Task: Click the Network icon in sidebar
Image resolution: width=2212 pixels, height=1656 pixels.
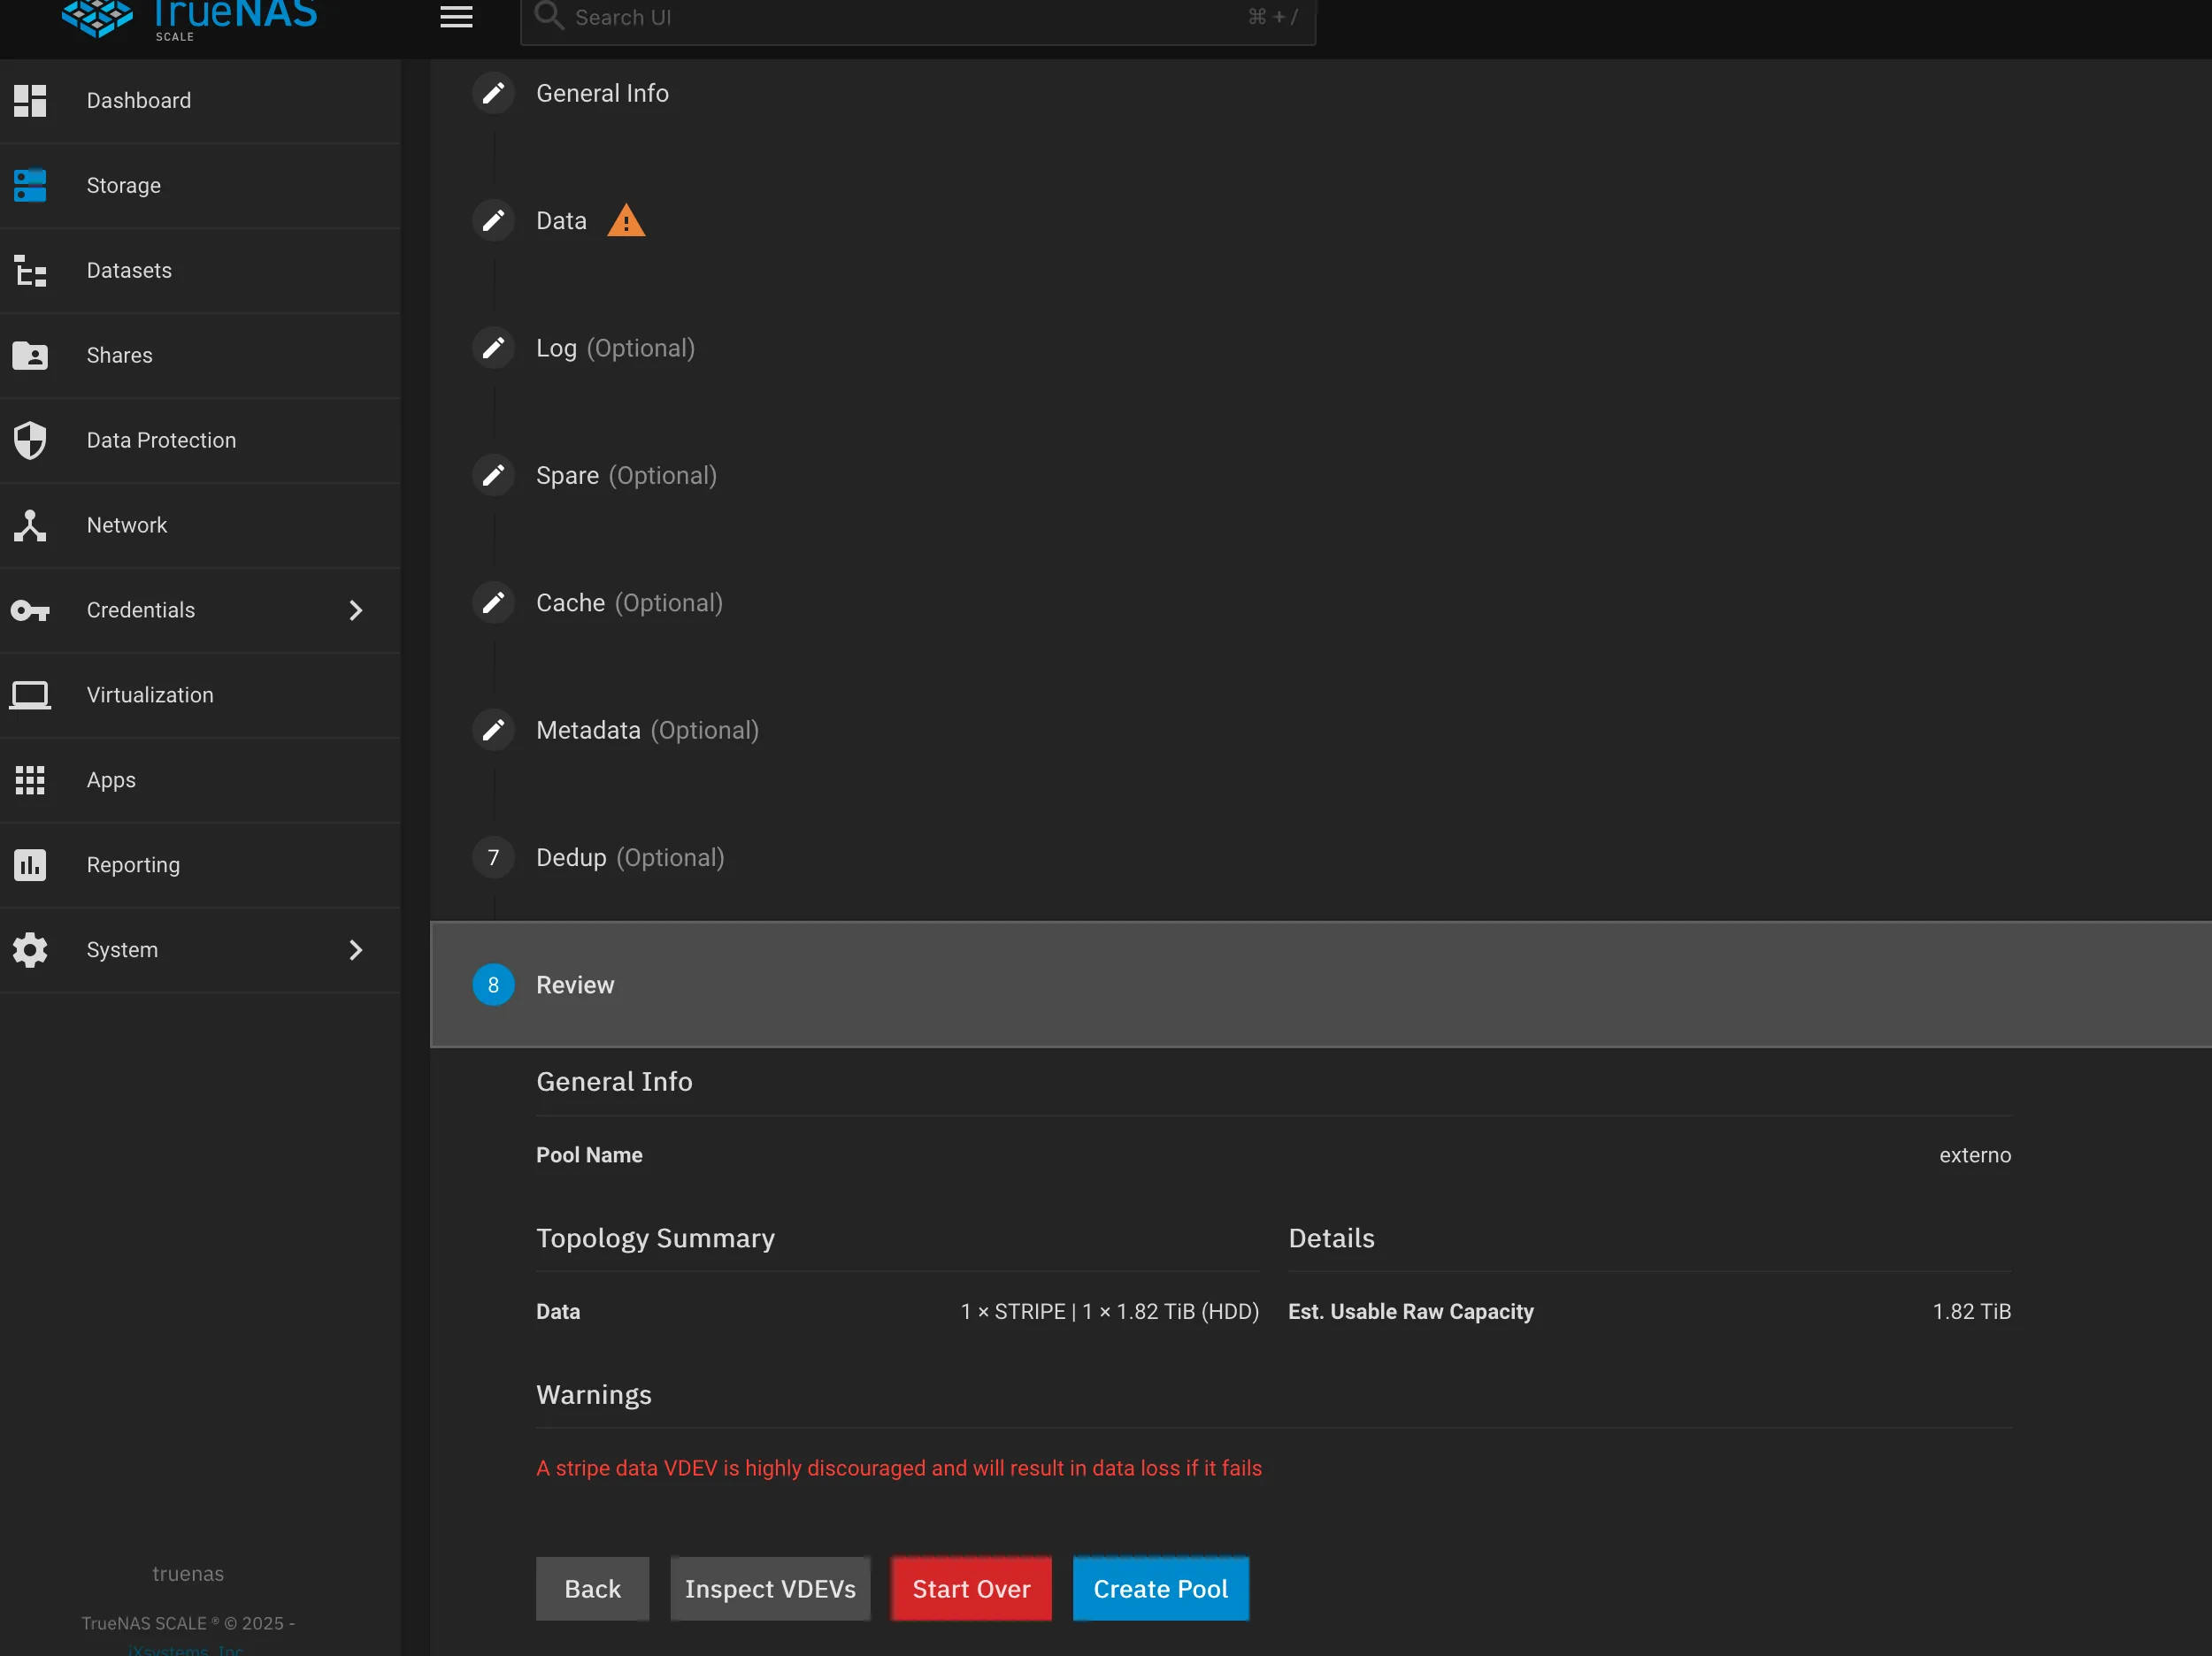Action: coord(30,525)
